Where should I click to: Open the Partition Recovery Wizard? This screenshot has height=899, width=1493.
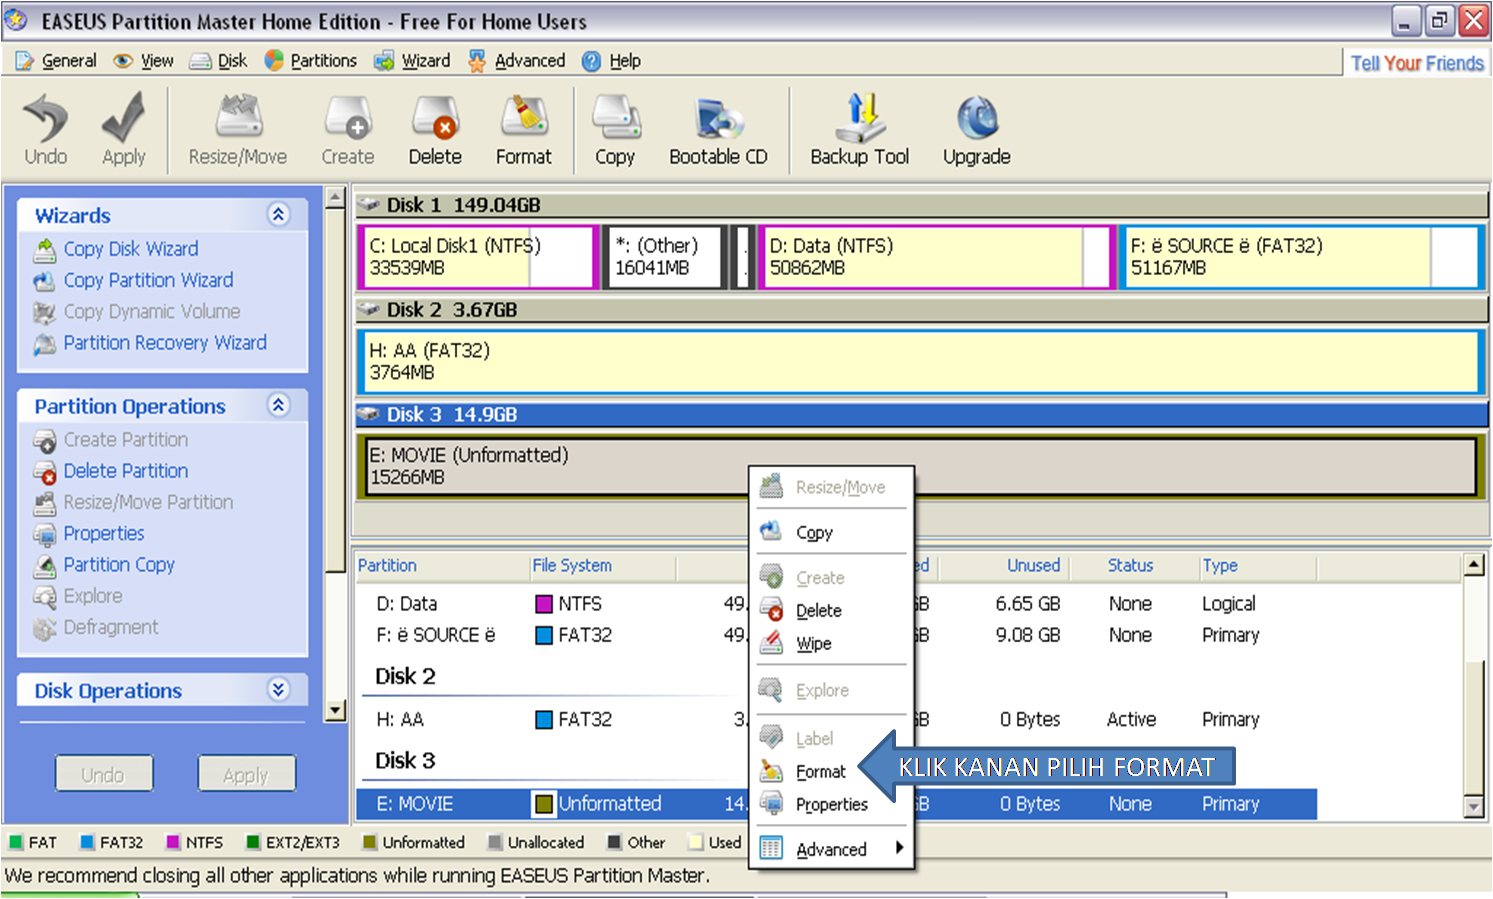pos(165,343)
